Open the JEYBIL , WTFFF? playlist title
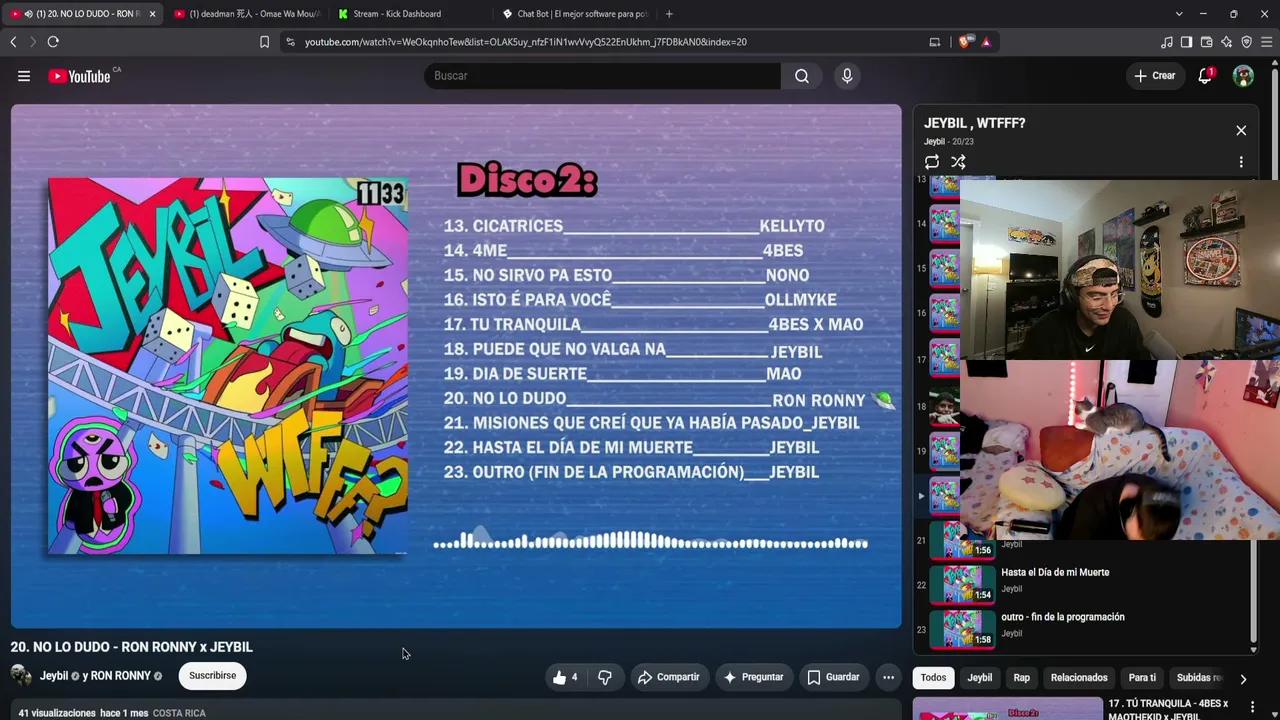1280x720 pixels. [975, 123]
